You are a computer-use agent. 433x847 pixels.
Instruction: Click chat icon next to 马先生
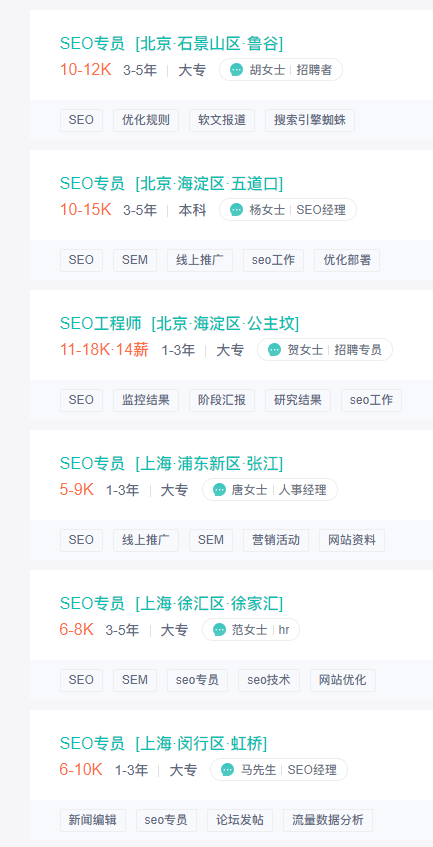pyautogui.click(x=227, y=769)
